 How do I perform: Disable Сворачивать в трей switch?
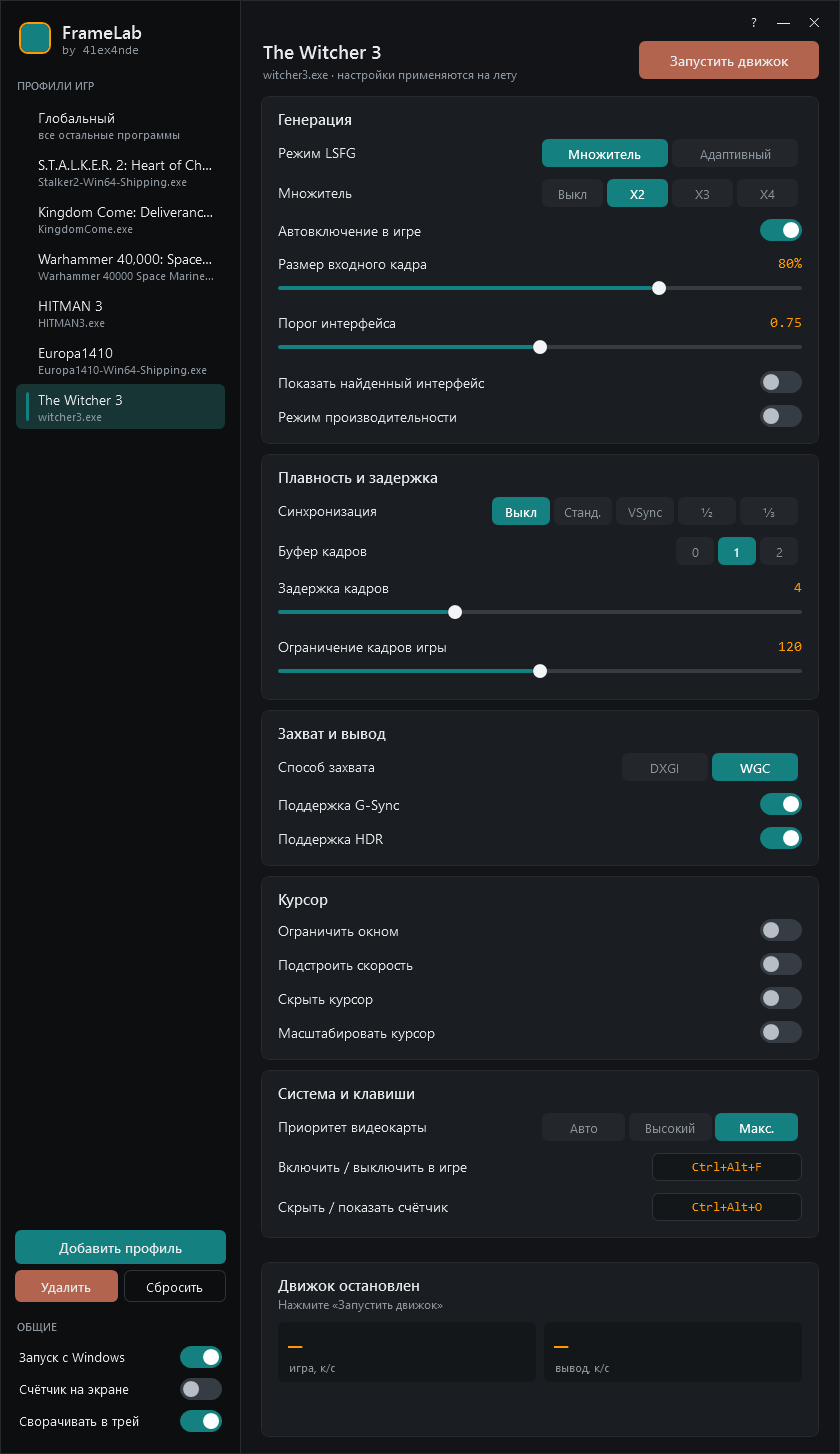tap(201, 1421)
